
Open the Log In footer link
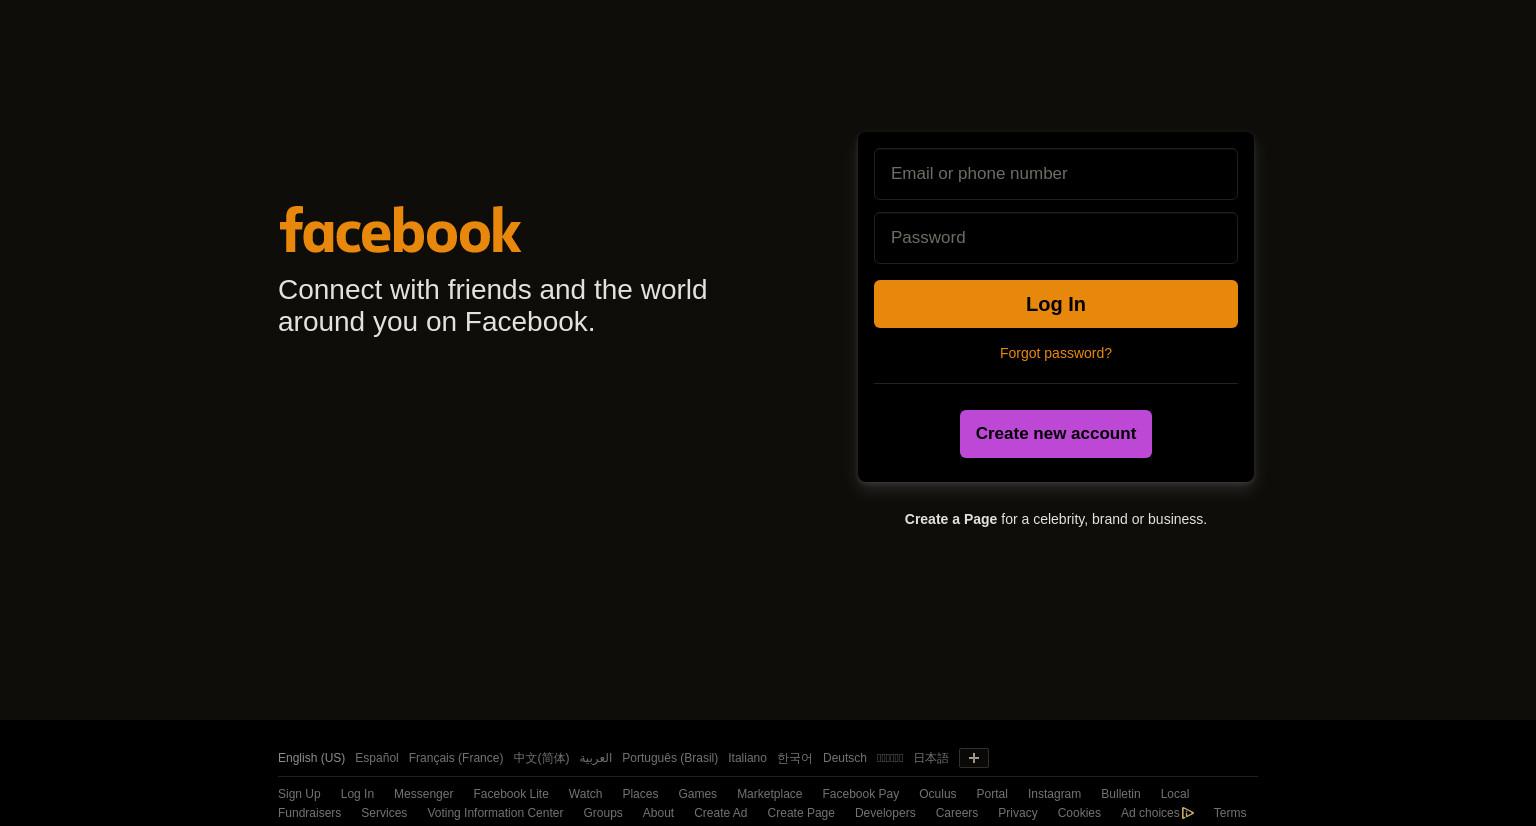[x=357, y=794]
